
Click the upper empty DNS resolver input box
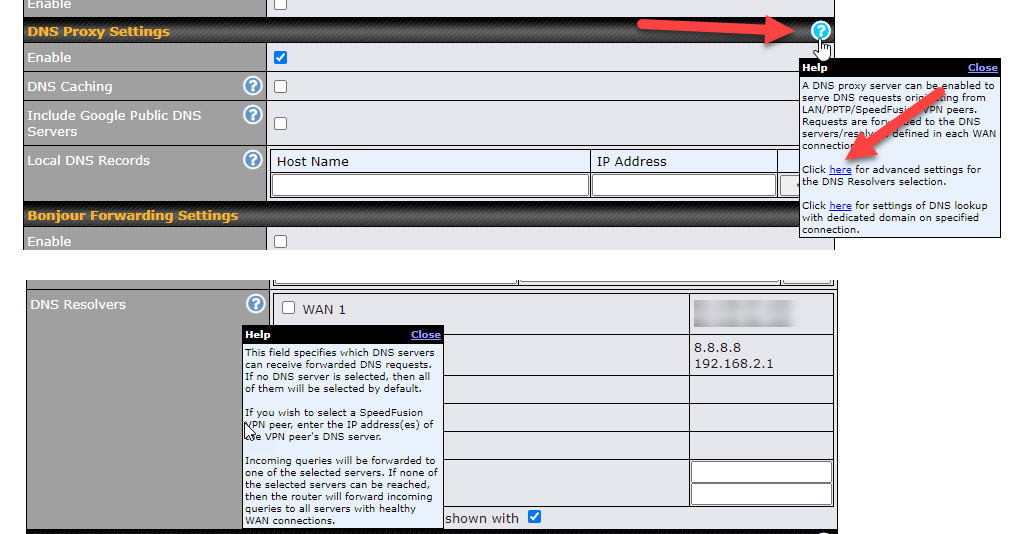click(x=761, y=472)
